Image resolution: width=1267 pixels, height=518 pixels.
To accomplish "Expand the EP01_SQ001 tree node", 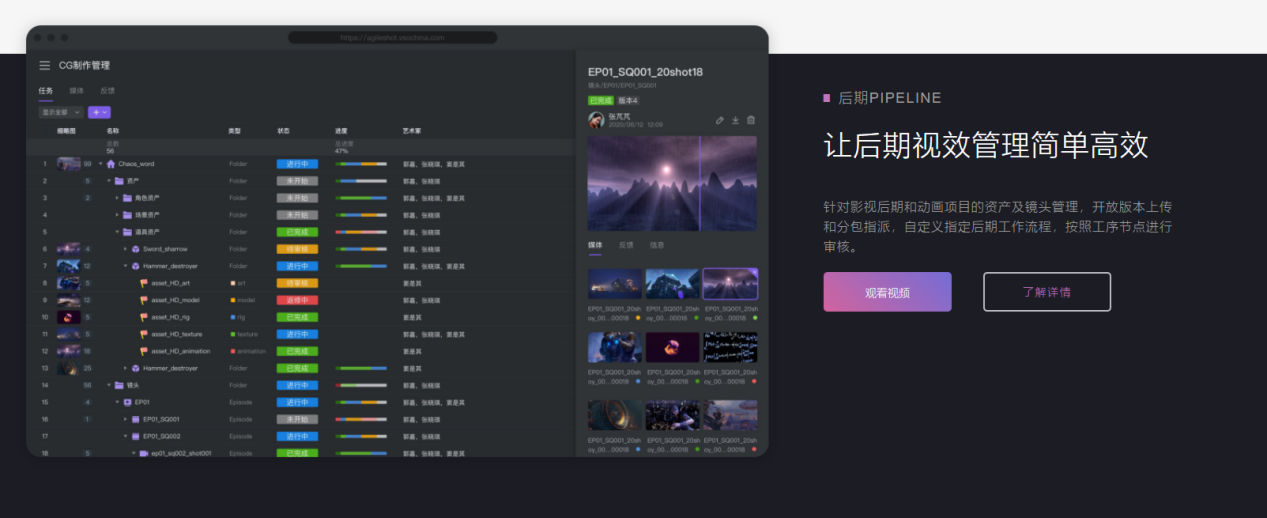I will tap(125, 419).
